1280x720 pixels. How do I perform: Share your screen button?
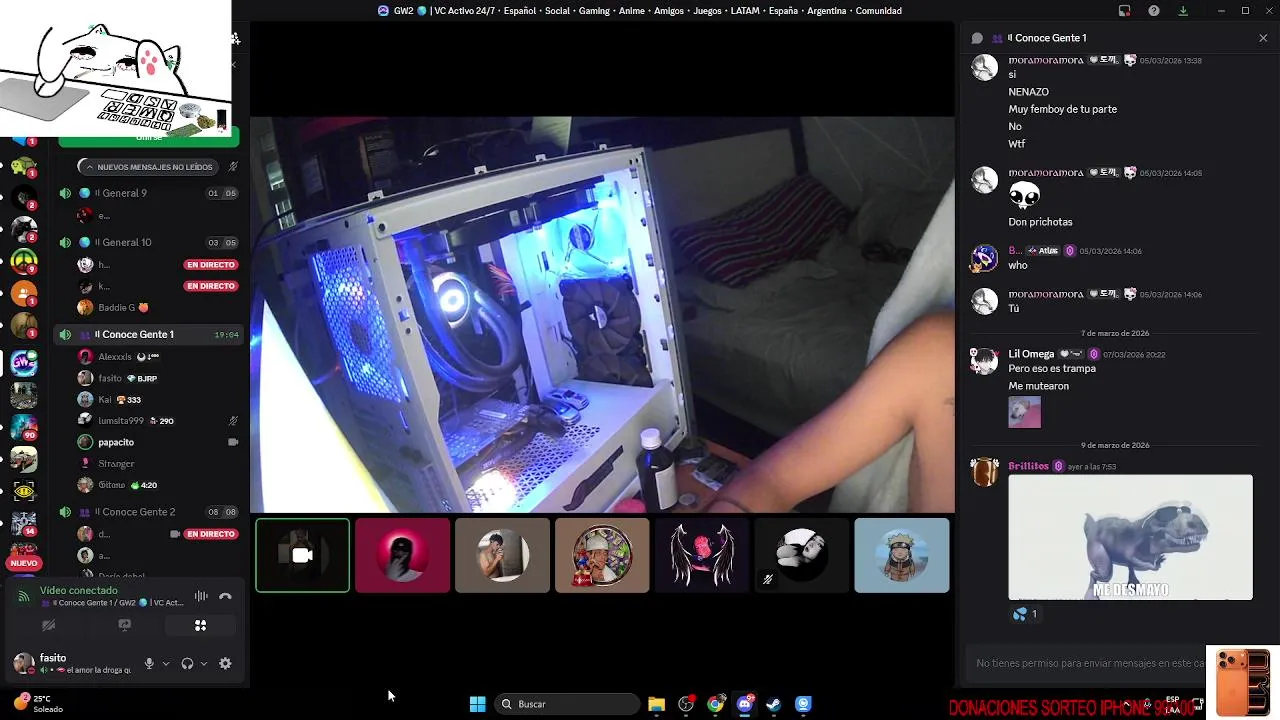[x=124, y=625]
